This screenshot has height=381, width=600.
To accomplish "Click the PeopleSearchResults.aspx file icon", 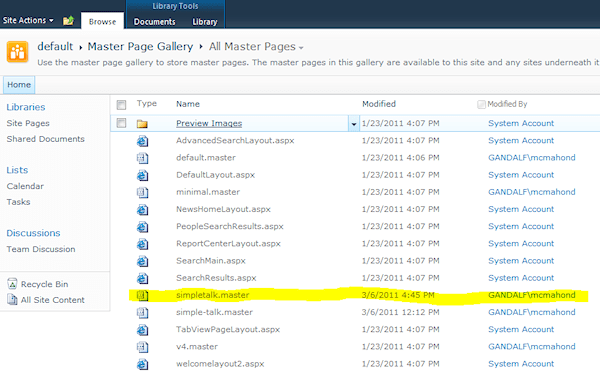I will 142,227.
